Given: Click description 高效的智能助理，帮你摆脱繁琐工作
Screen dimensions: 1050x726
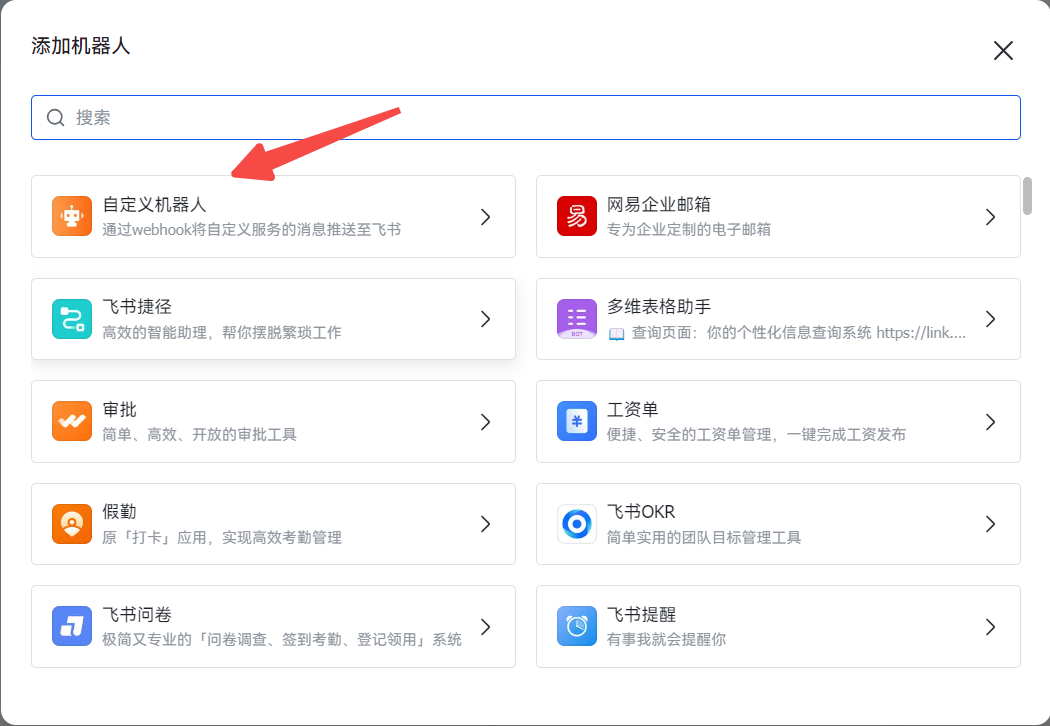Looking at the screenshot, I should click(222, 332).
